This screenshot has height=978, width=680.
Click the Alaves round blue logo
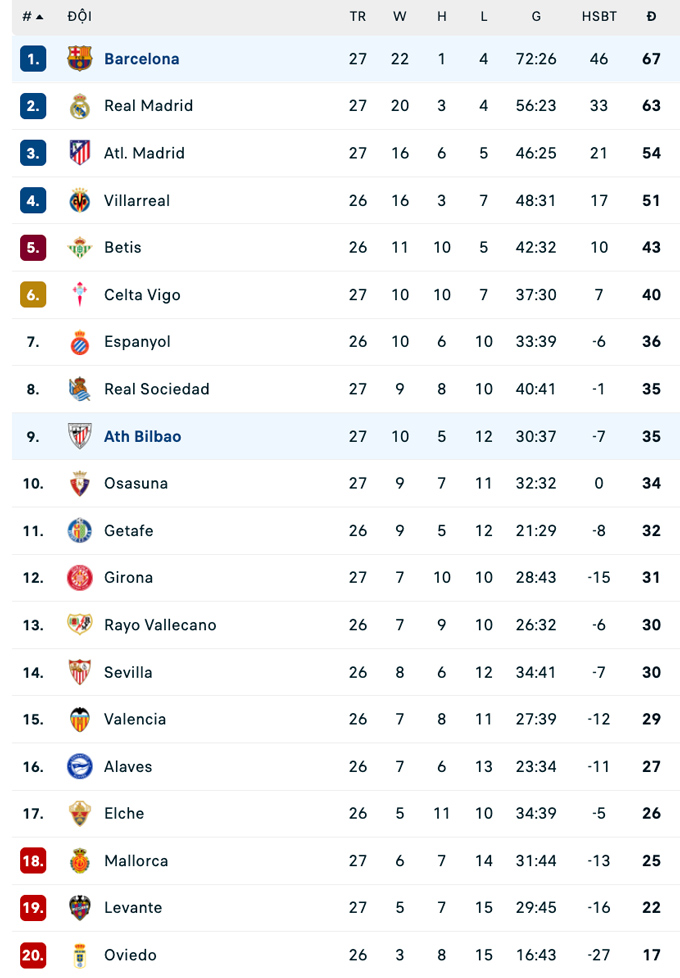point(80,766)
